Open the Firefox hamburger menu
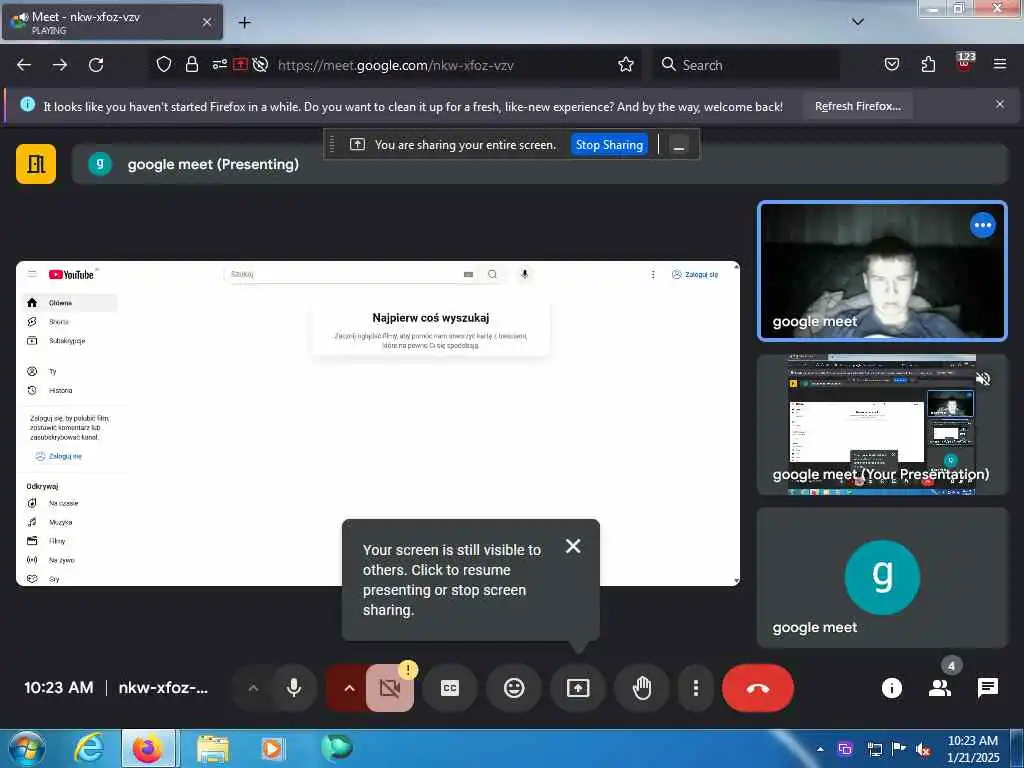The height and width of the screenshot is (768, 1024). [1000, 64]
